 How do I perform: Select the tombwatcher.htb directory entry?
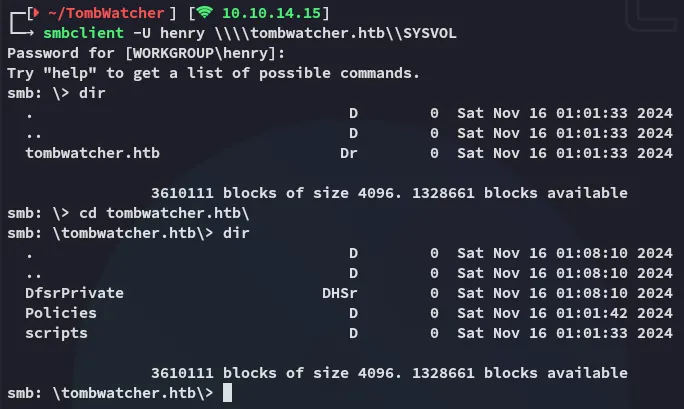(x=92, y=153)
